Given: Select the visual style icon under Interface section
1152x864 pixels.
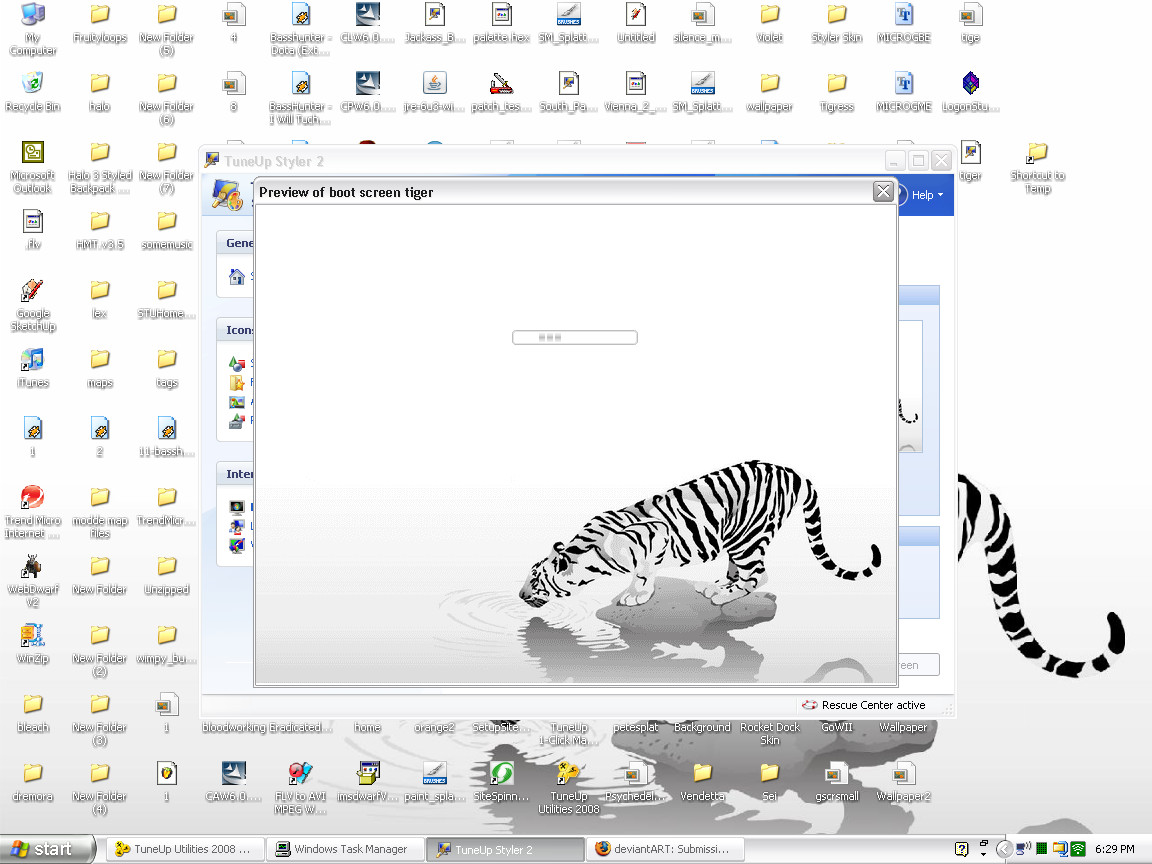Looking at the screenshot, I should point(237,547).
